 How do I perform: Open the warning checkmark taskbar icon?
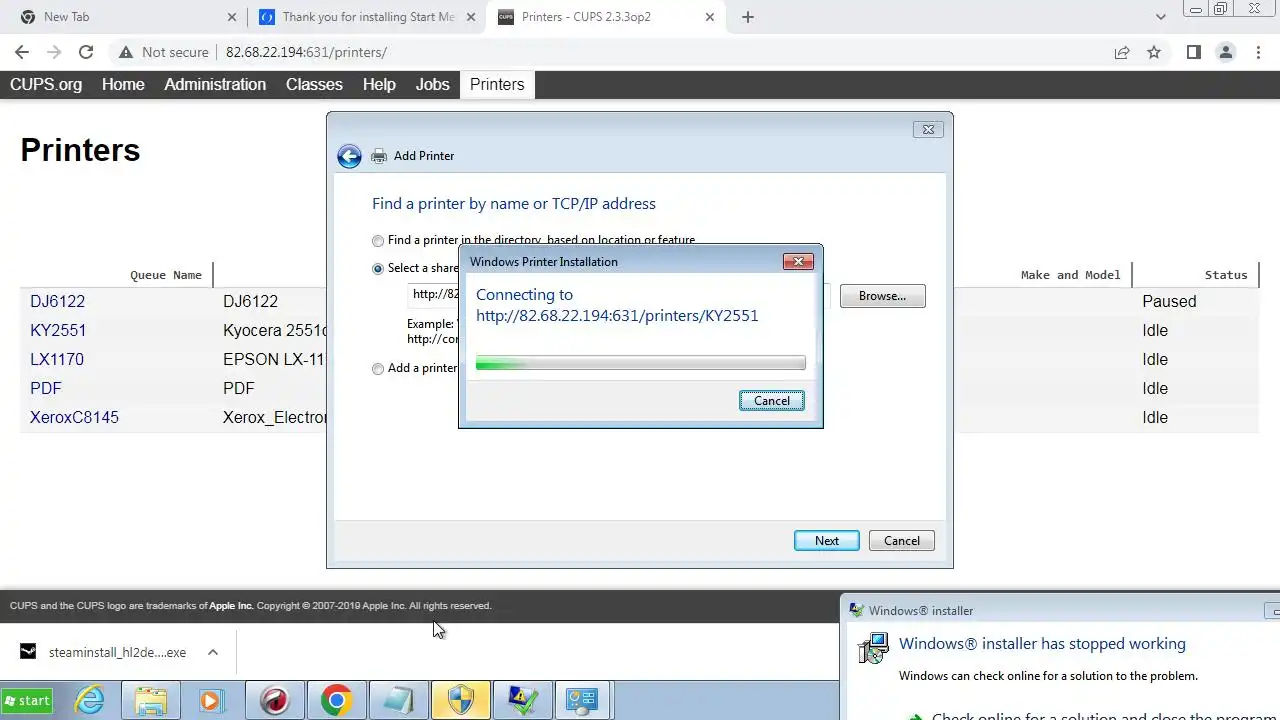(522, 700)
